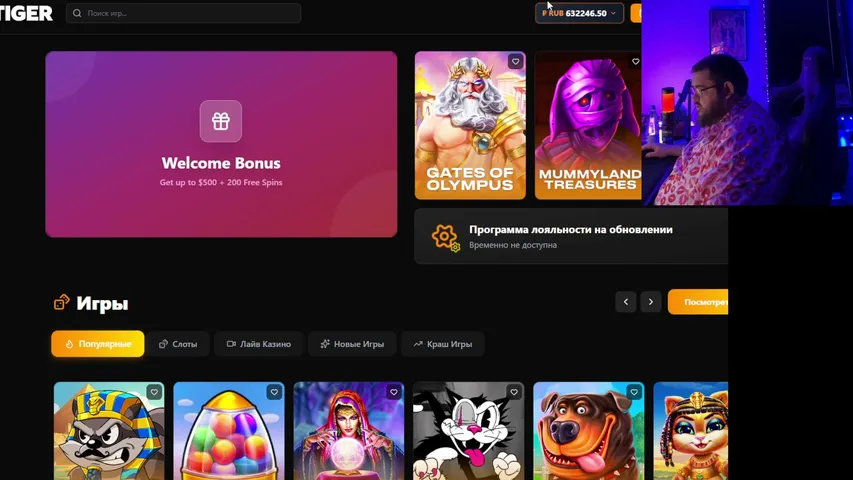Screen dimensions: 853x480
Task: Click the trend arrow icon on the Краш Игры tab
Action: pos(418,344)
